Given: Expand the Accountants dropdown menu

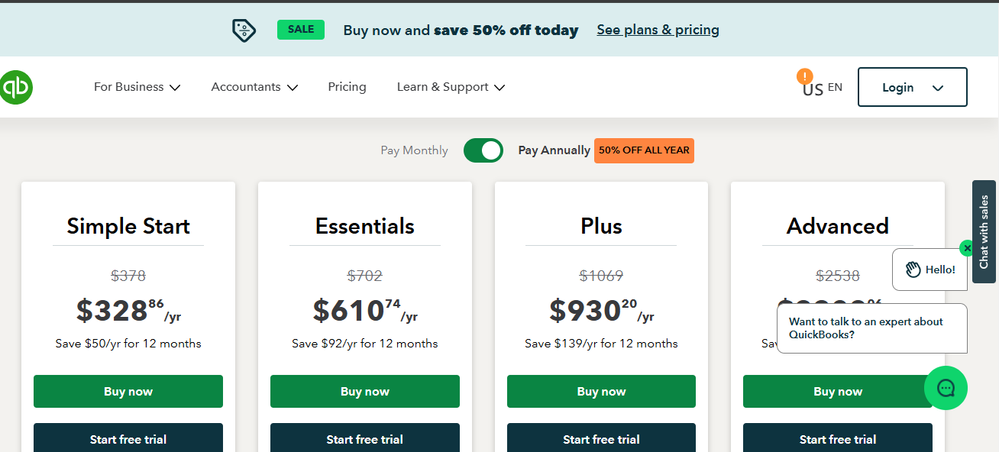Looking at the screenshot, I should [254, 87].
